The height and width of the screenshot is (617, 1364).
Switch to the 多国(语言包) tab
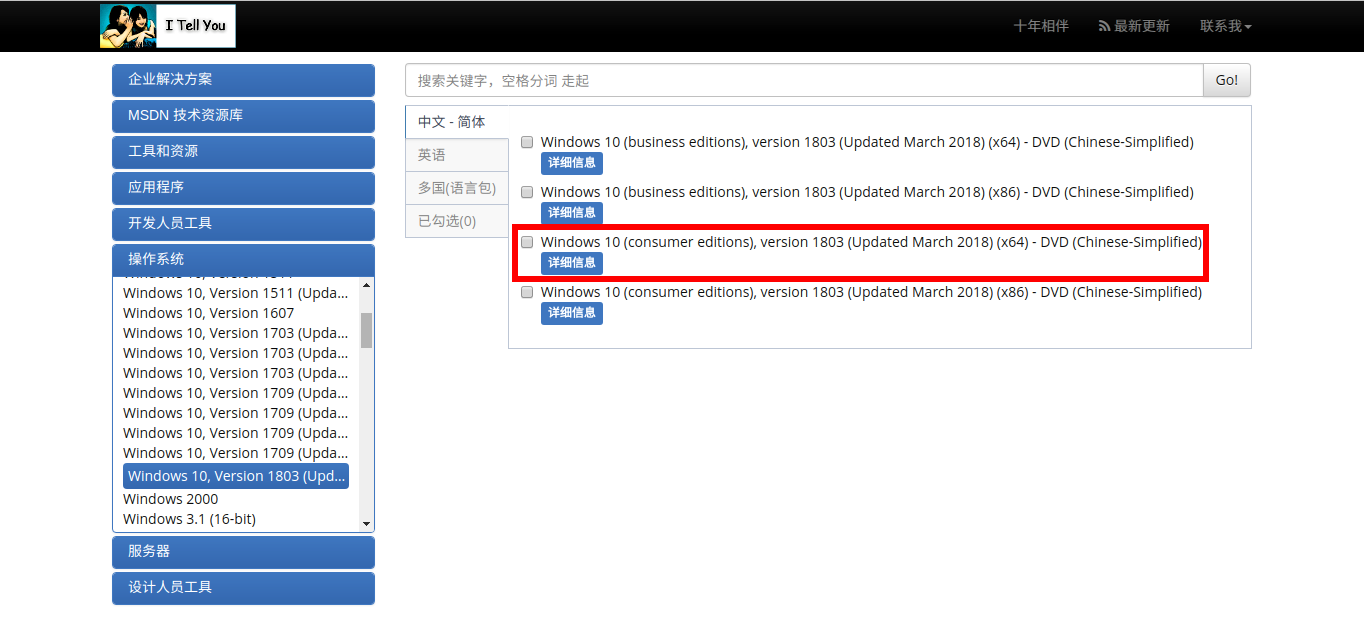pyautogui.click(x=457, y=188)
